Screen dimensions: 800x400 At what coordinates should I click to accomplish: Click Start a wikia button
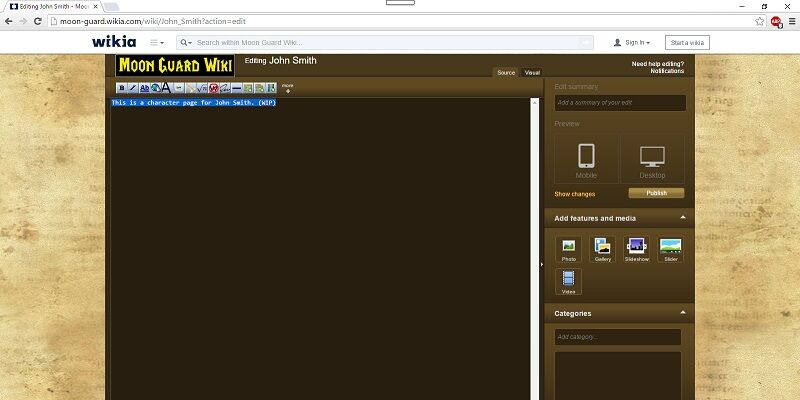click(x=687, y=43)
